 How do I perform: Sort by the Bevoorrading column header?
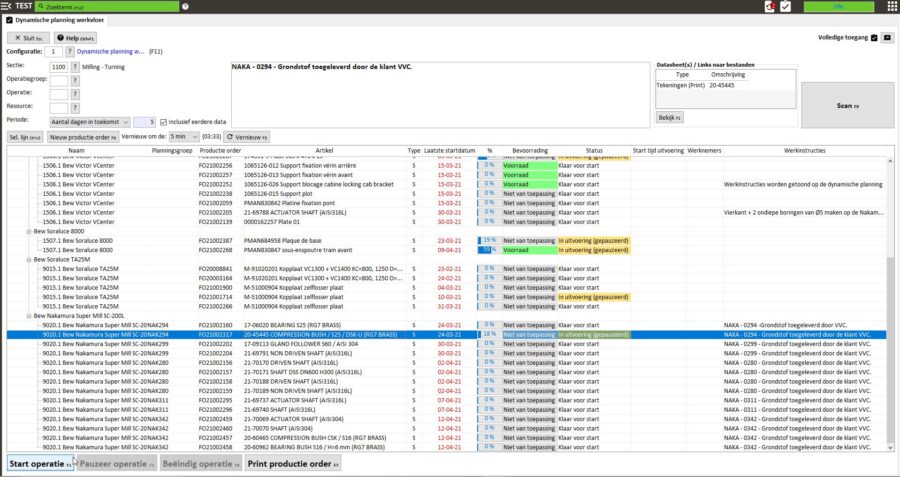click(x=530, y=150)
